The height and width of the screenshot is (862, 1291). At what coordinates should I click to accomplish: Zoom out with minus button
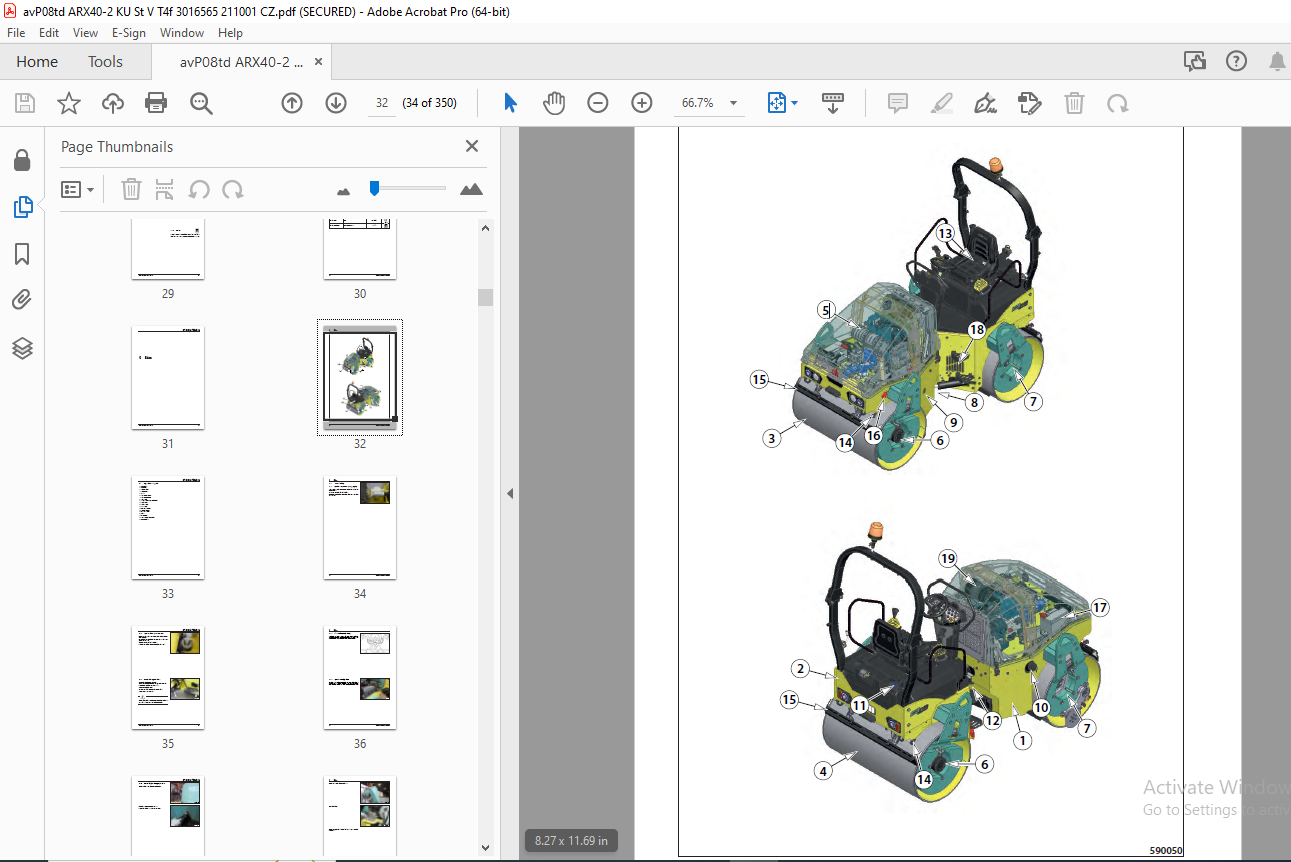[x=598, y=103]
